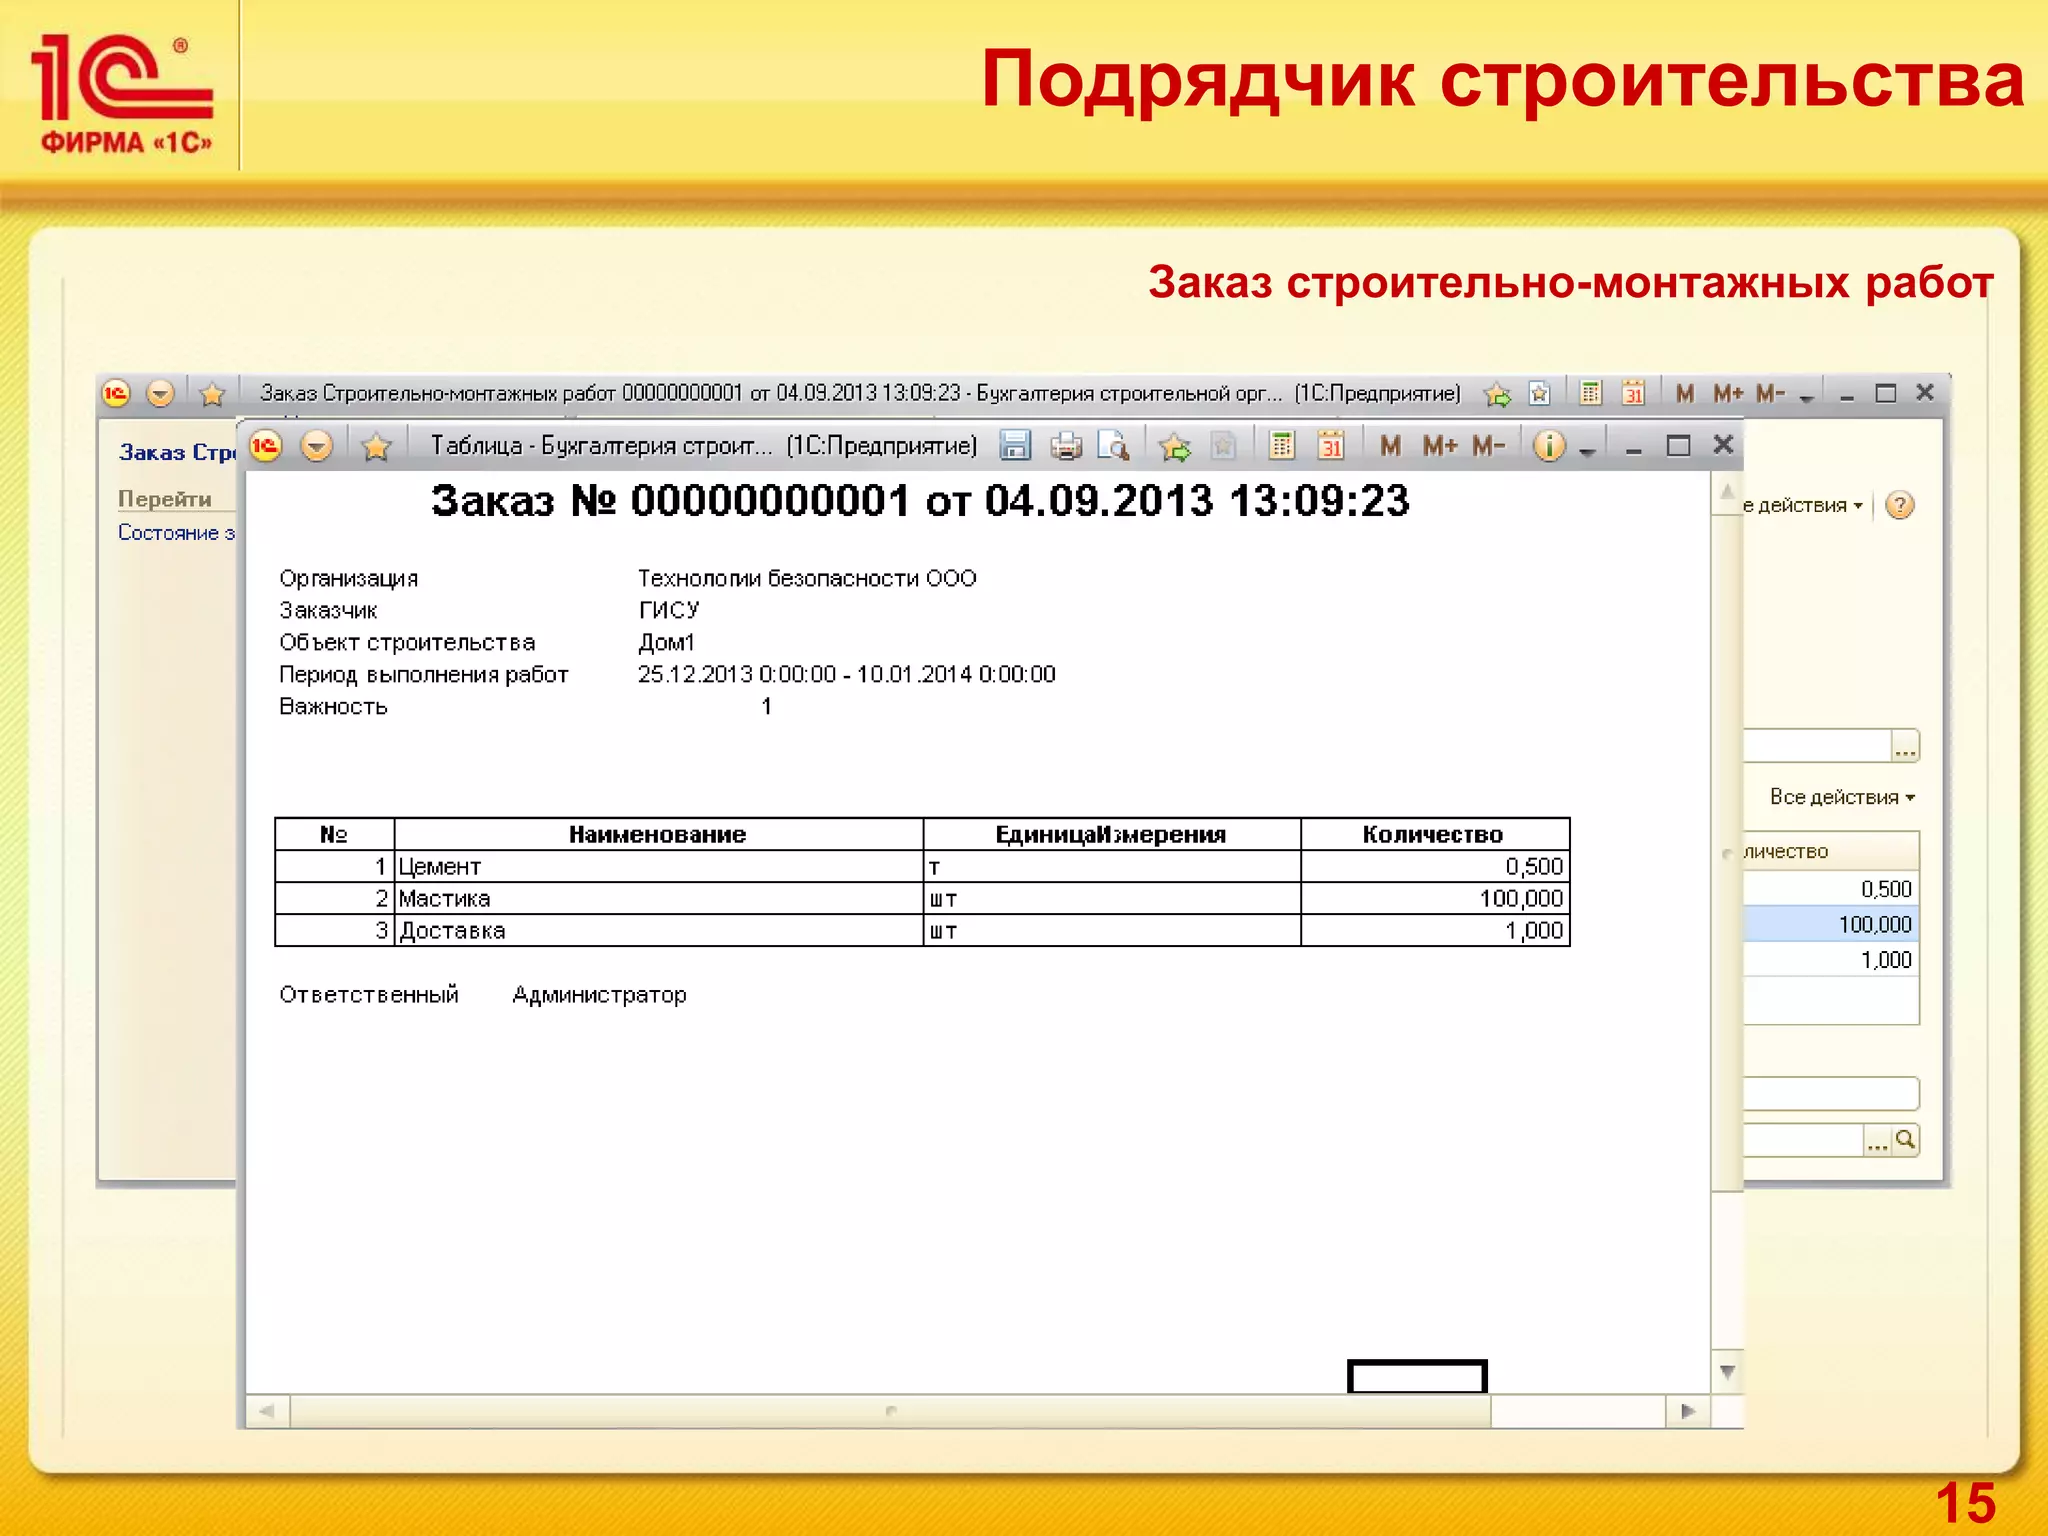Click the Save icon in the Таблица window toolbar

[1015, 445]
